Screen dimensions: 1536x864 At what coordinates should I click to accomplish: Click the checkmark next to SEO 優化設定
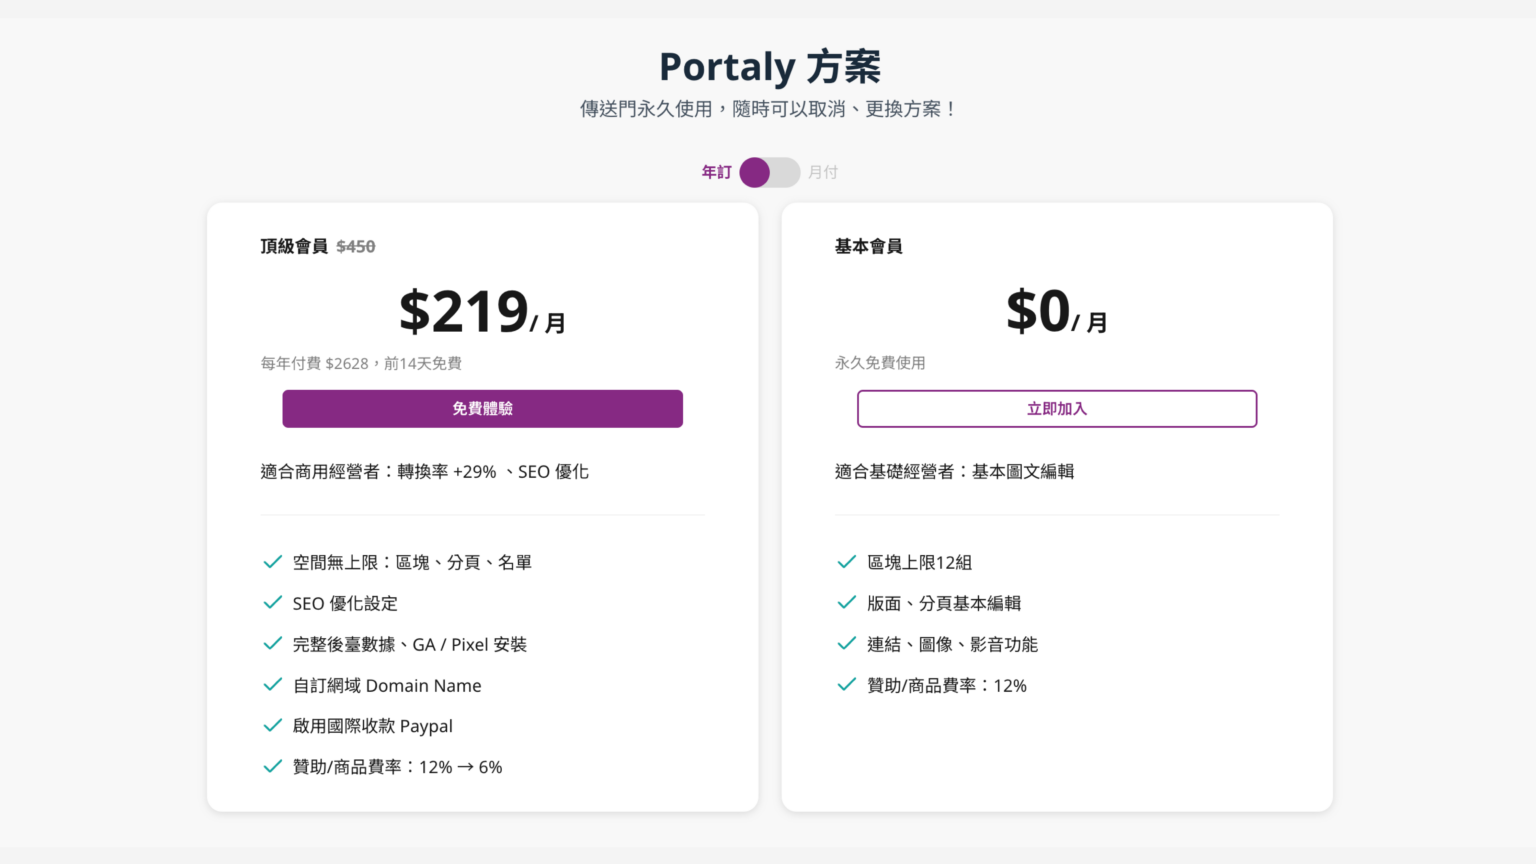[x=272, y=603]
